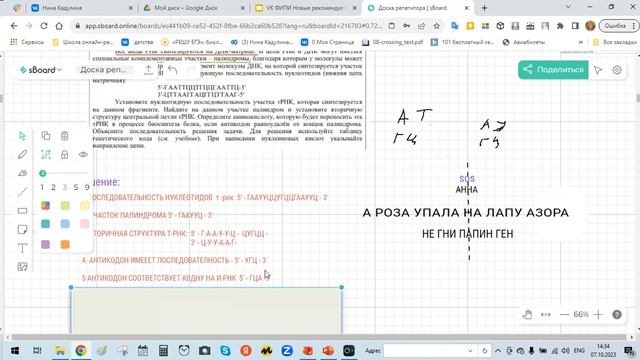The width and height of the screenshot is (640, 360).
Task: Open the browser tab search dropdown
Action: (x=568, y=7)
